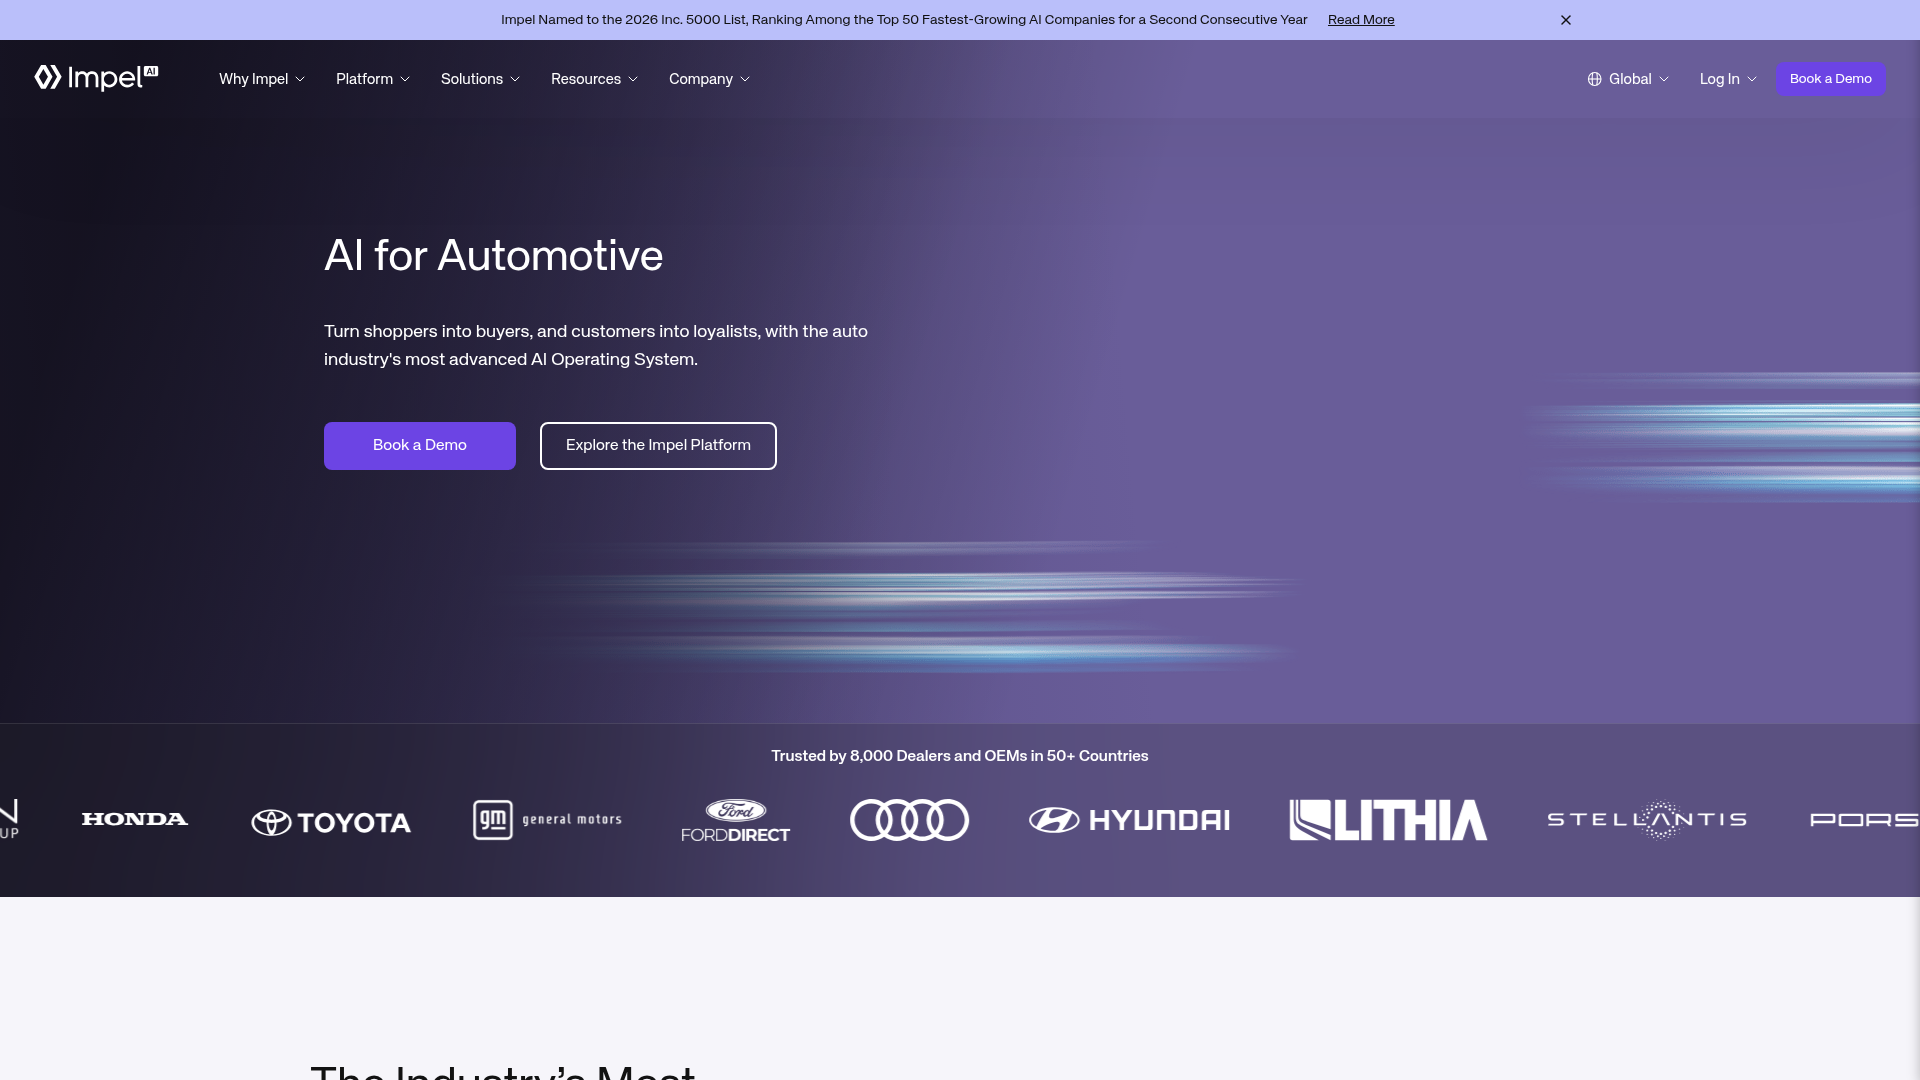The image size is (1920, 1080).
Task: Expand the Company menu chevron
Action: coord(745,80)
